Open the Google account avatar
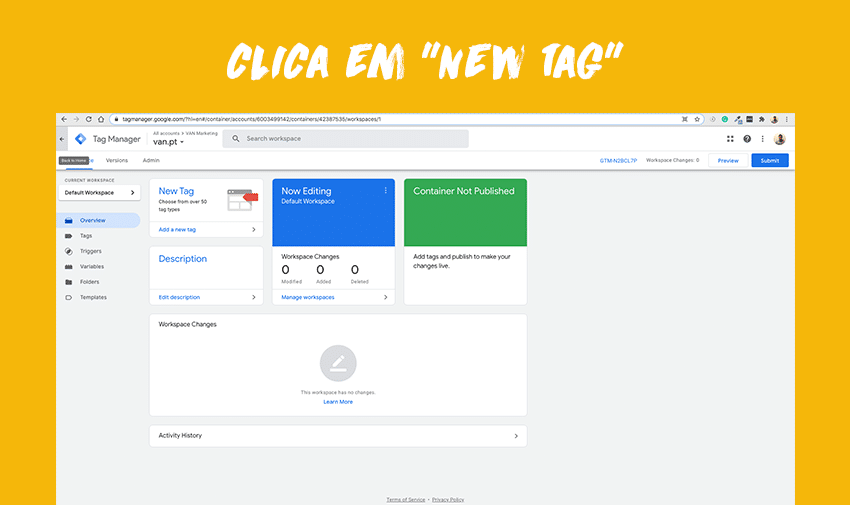The width and height of the screenshot is (850, 505). (x=780, y=139)
